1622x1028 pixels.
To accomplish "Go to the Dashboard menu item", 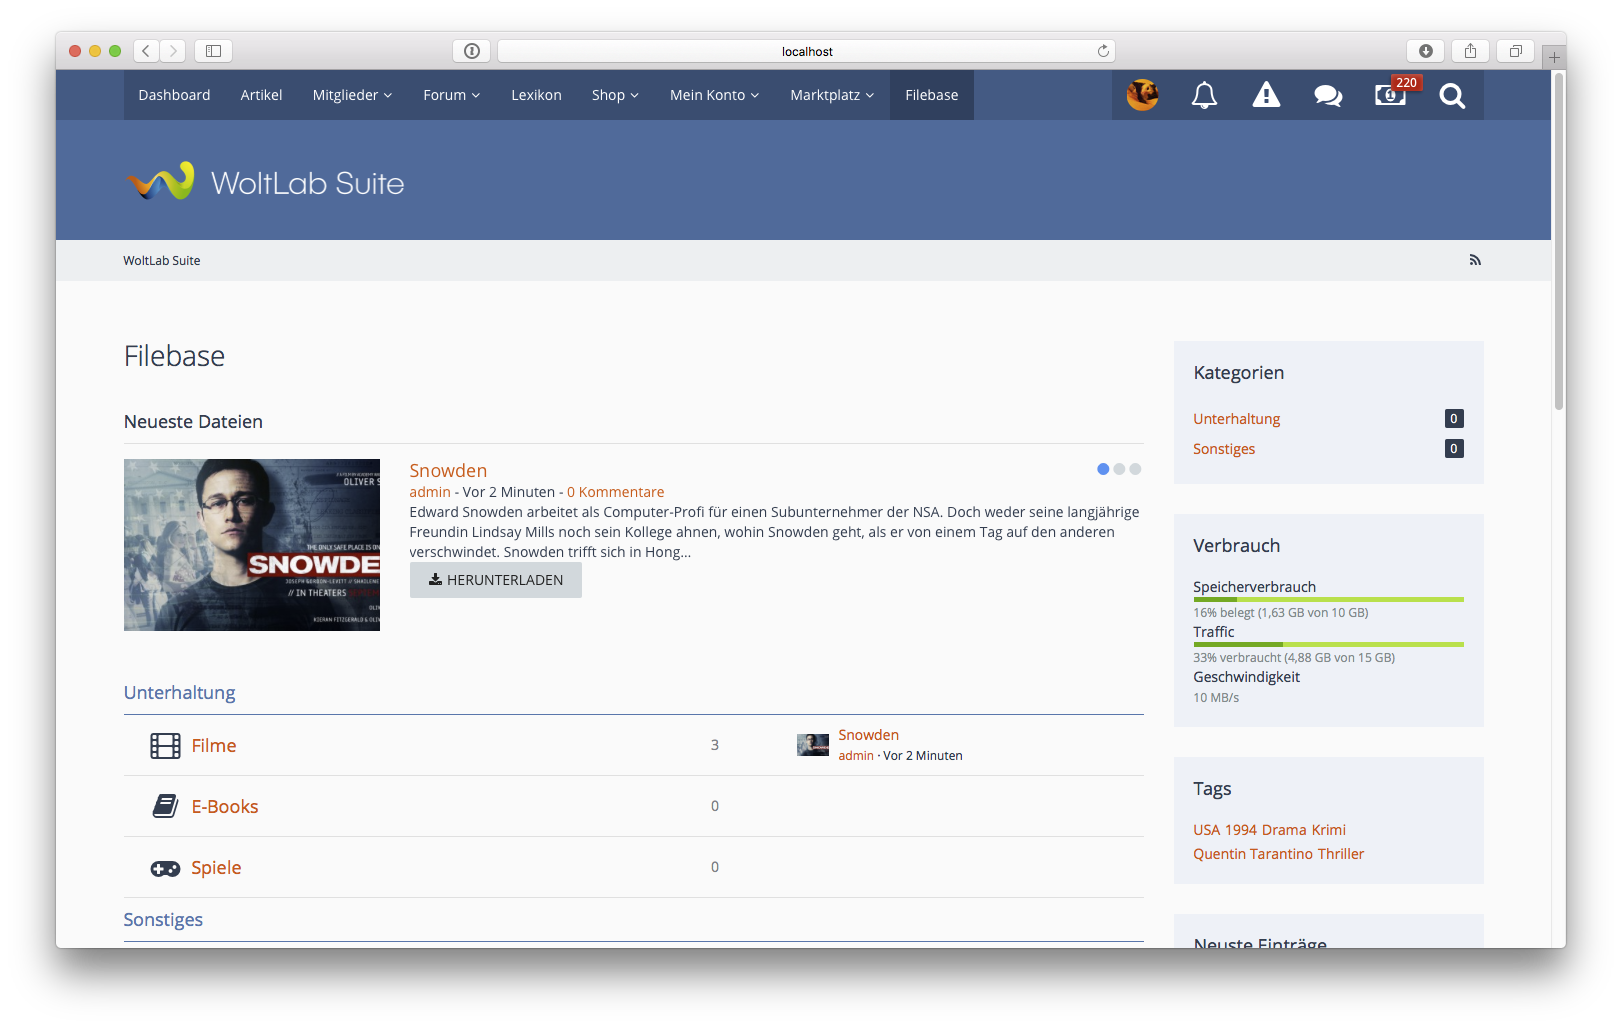I will [174, 95].
